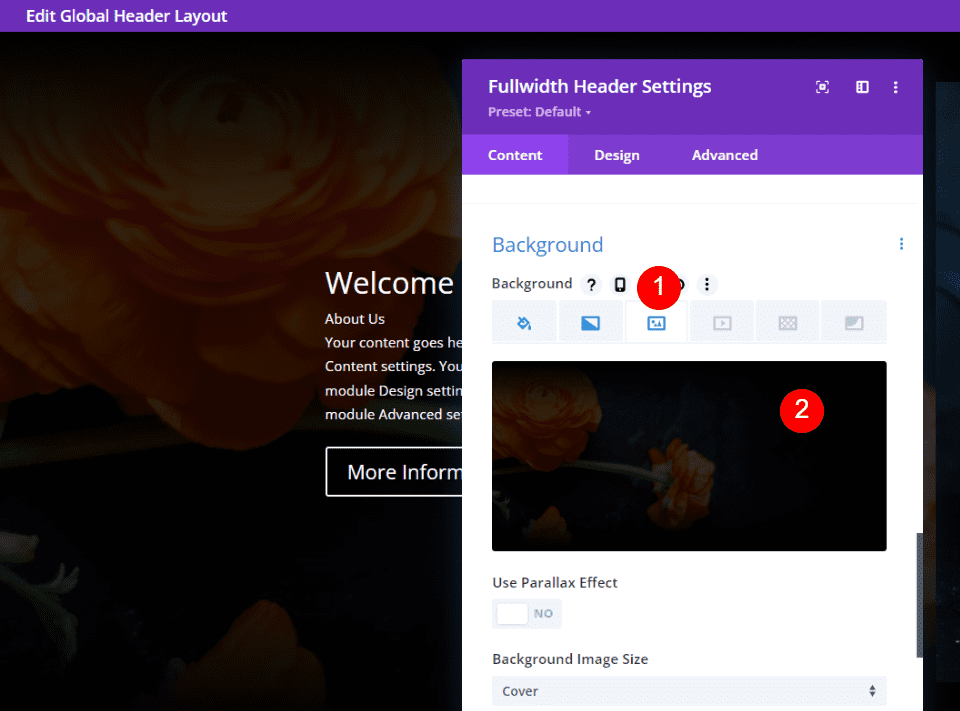The height and width of the screenshot is (711, 960).
Task: Toggle Use Parallax Effect switch
Action: [x=527, y=613]
